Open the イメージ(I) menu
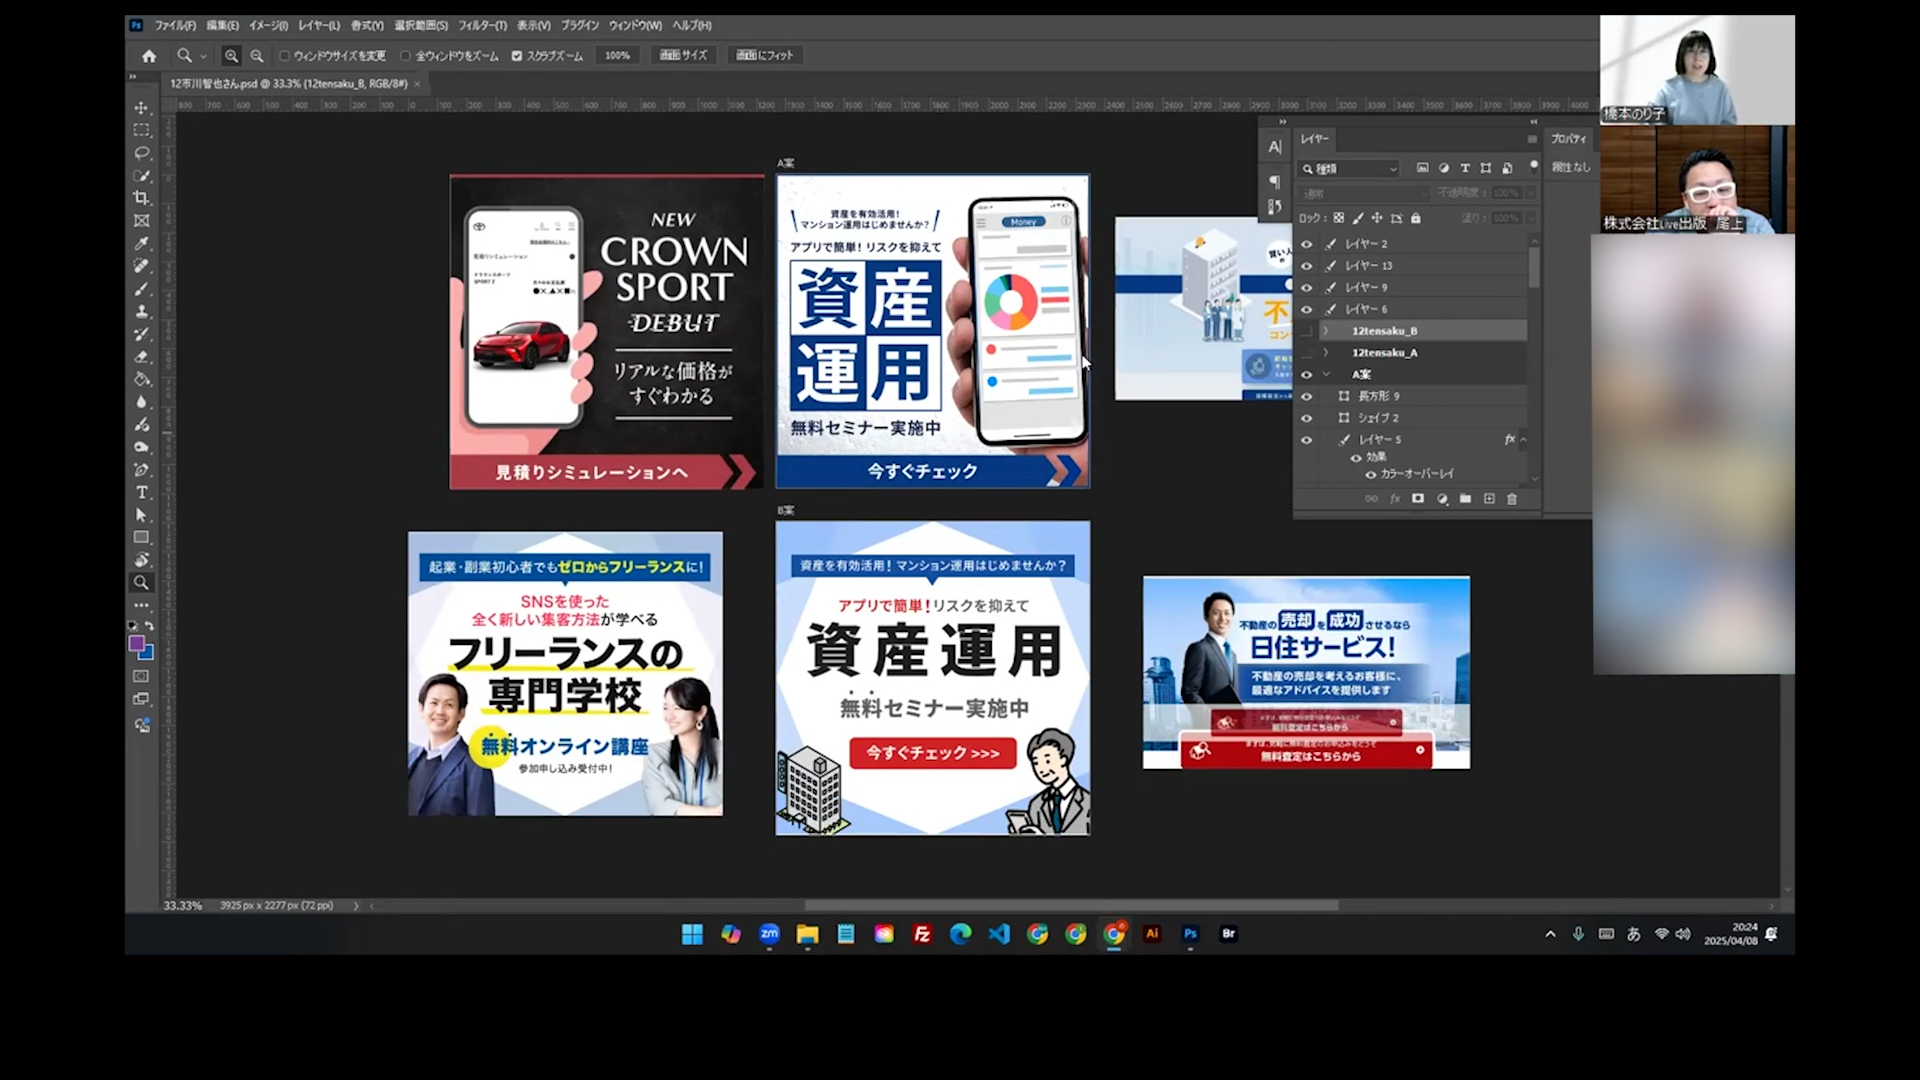1920x1080 pixels. (x=268, y=26)
